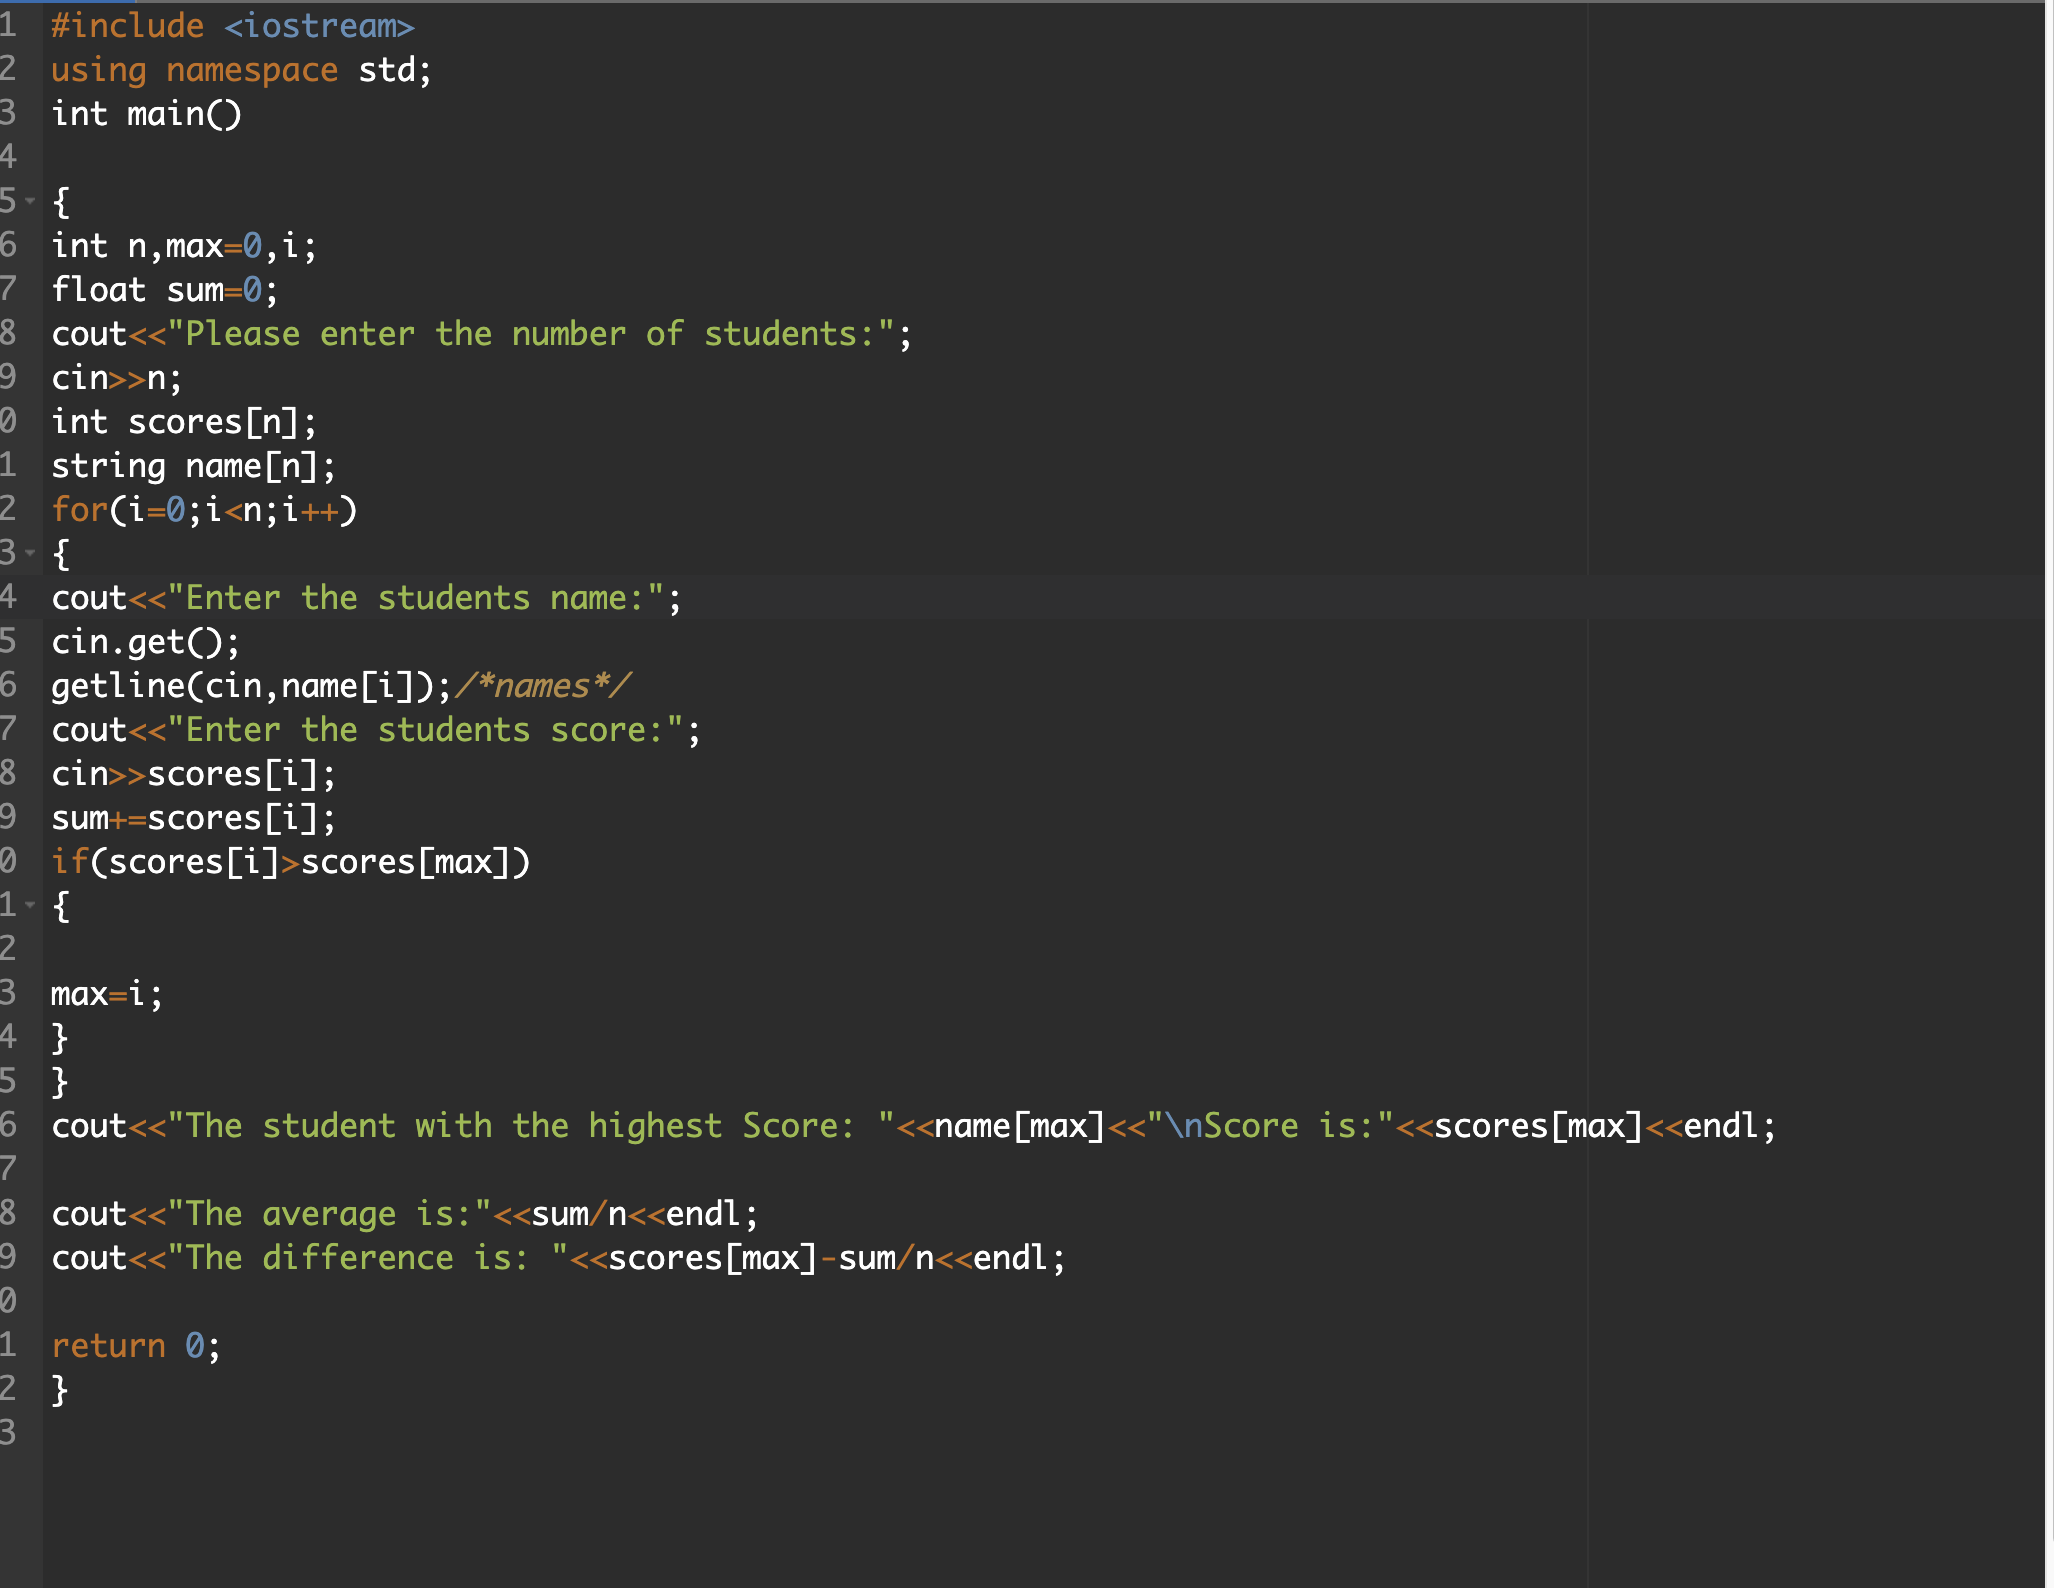Place cursor at the return 0 statement
This screenshot has width=2054, height=1588.
click(x=135, y=1345)
